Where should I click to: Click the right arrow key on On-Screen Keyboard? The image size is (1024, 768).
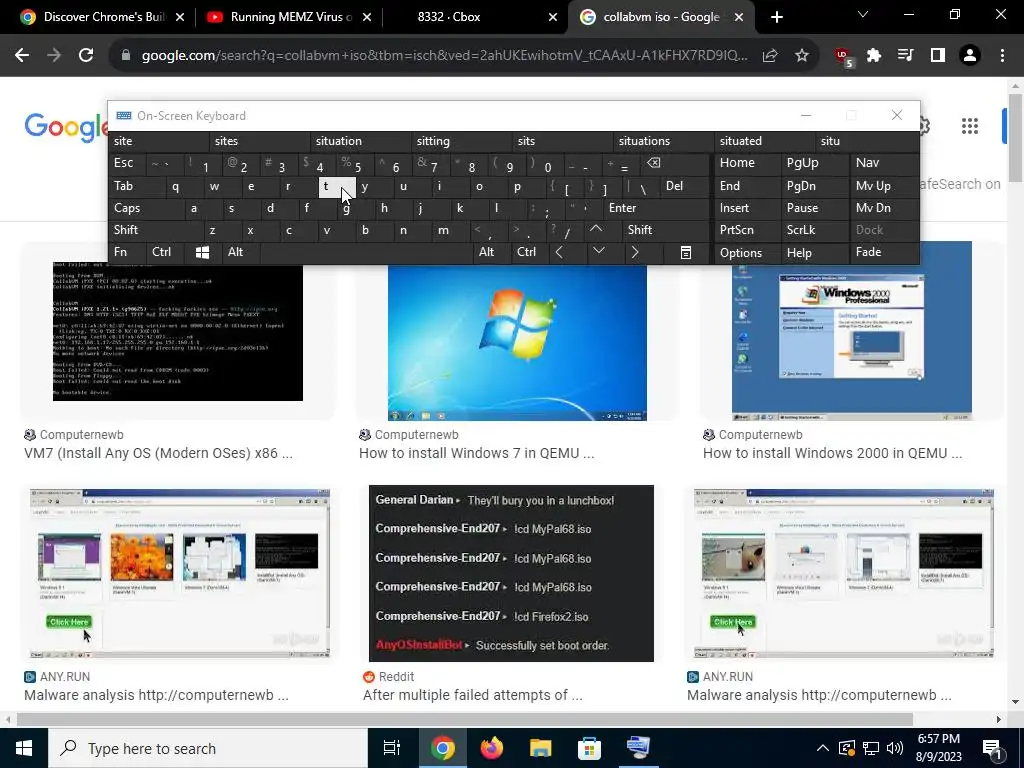pyautogui.click(x=635, y=252)
